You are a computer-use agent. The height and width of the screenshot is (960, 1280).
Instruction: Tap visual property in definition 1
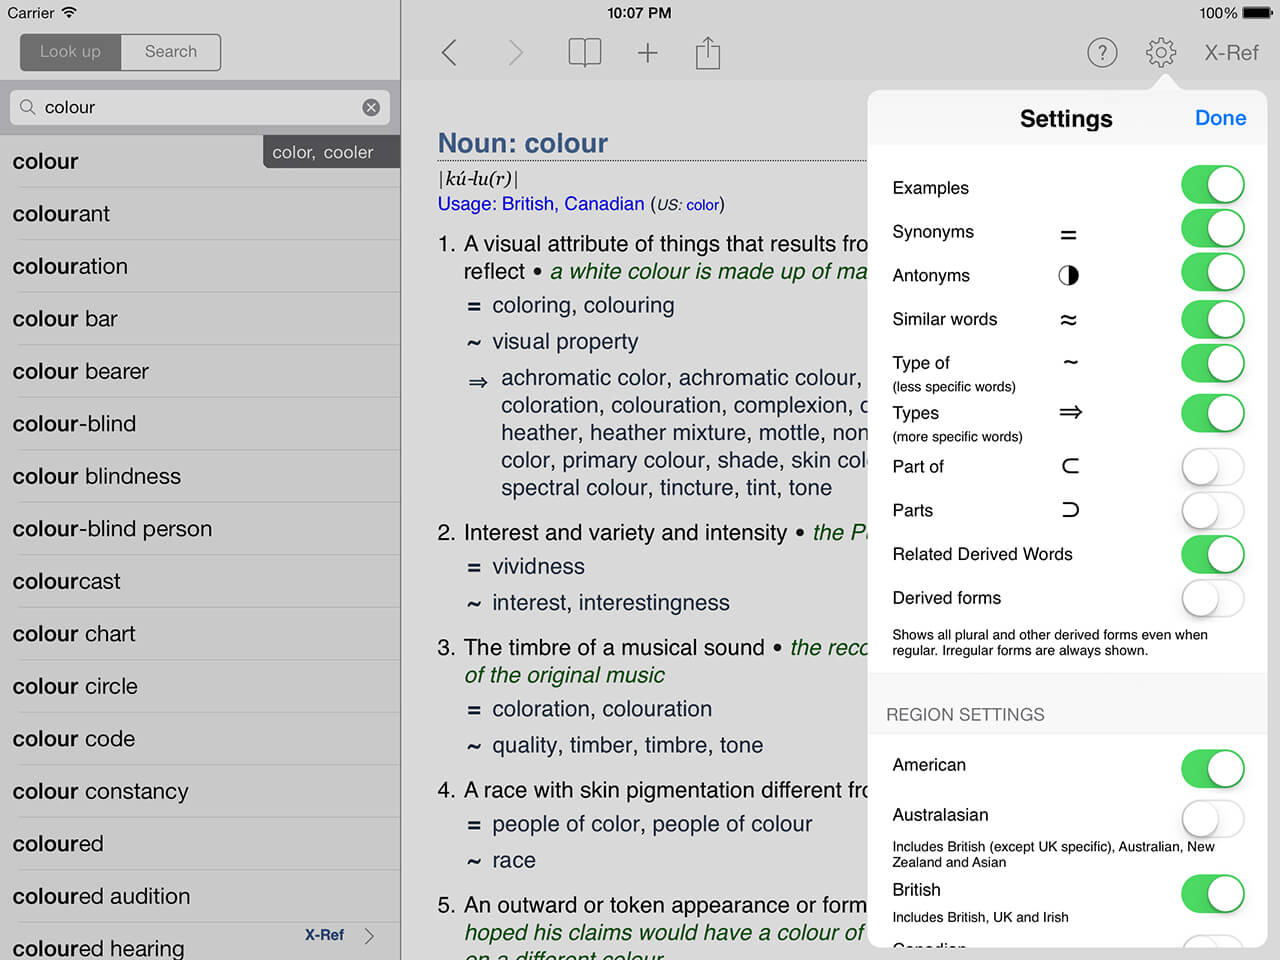click(565, 342)
